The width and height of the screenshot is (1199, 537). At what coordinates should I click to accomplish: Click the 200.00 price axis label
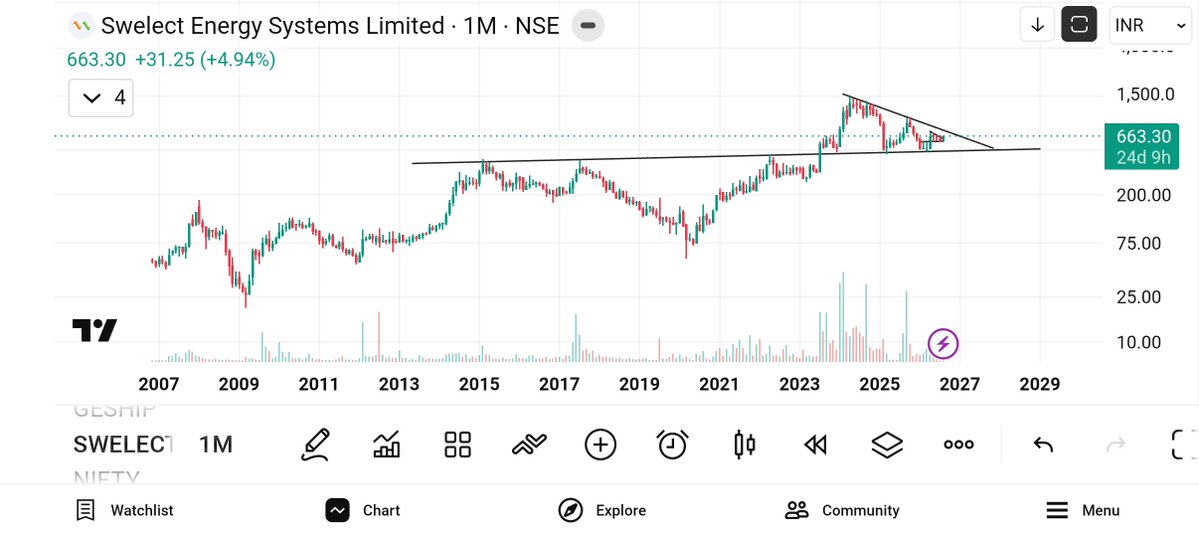[x=1143, y=195]
